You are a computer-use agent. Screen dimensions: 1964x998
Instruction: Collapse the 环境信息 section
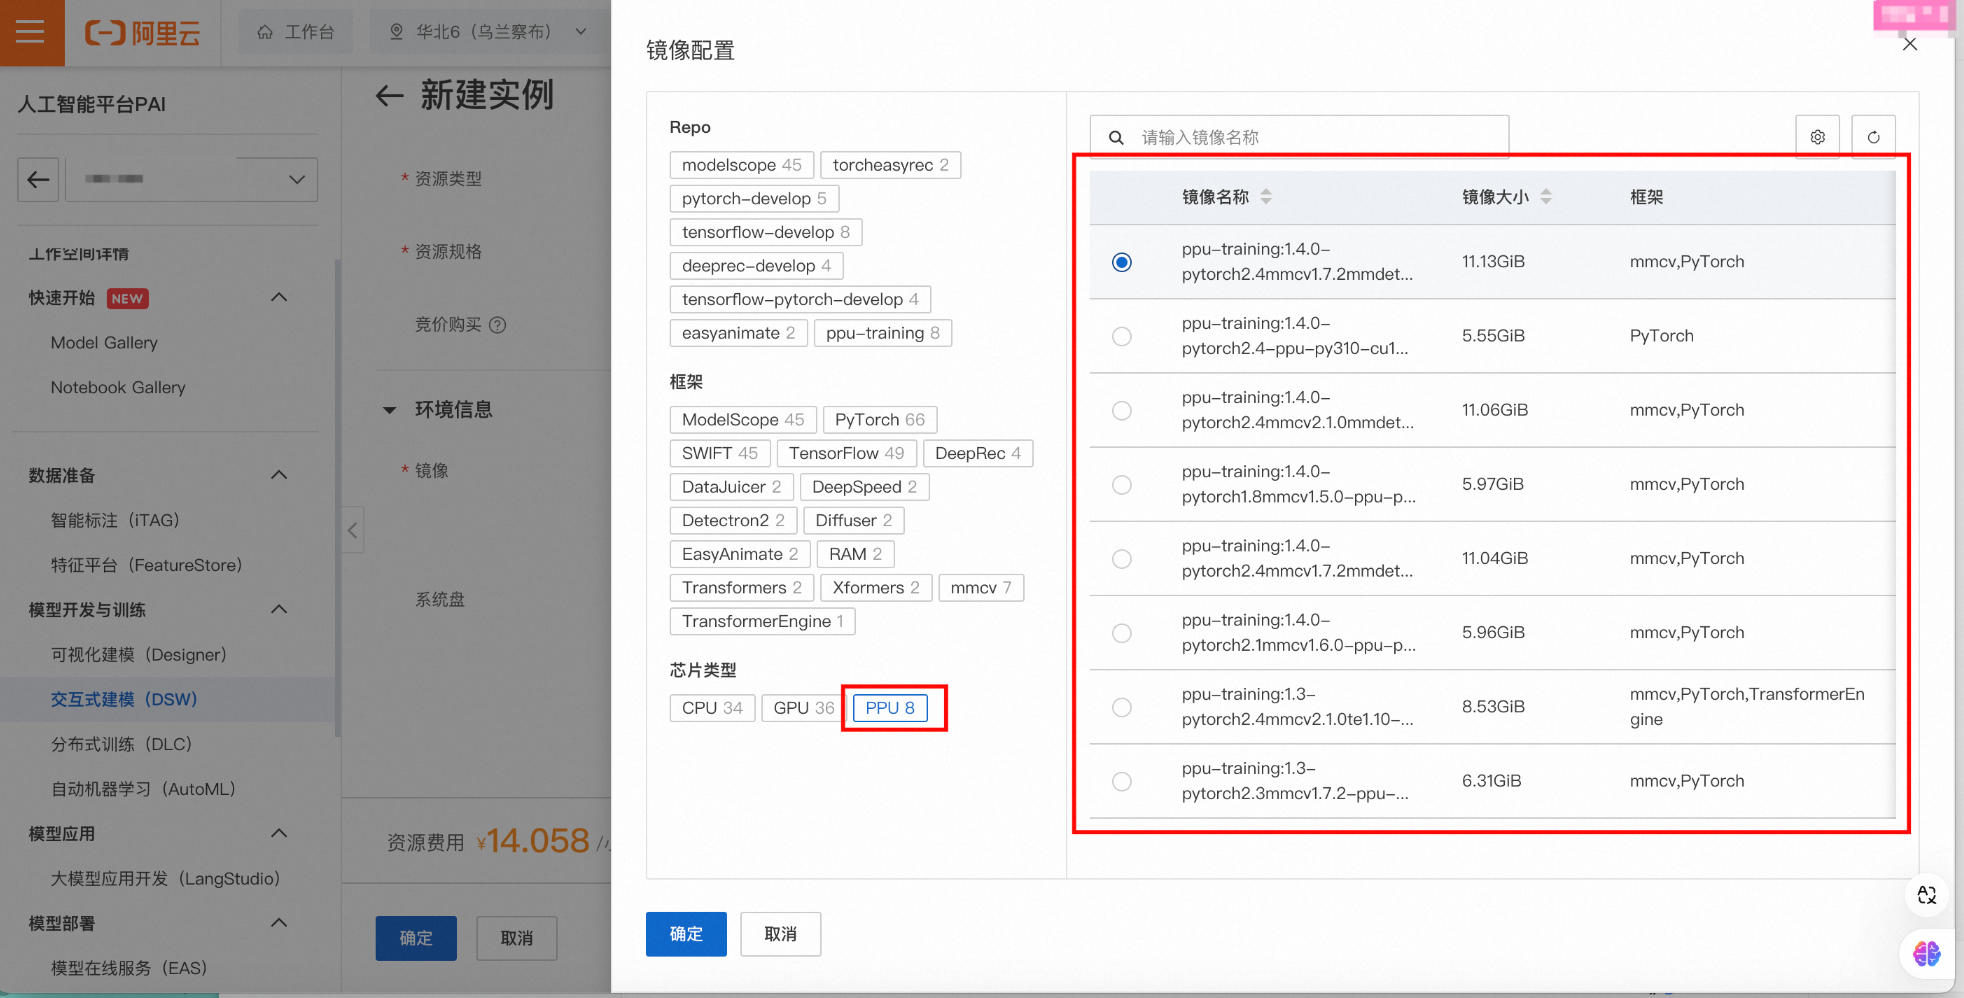pos(390,410)
